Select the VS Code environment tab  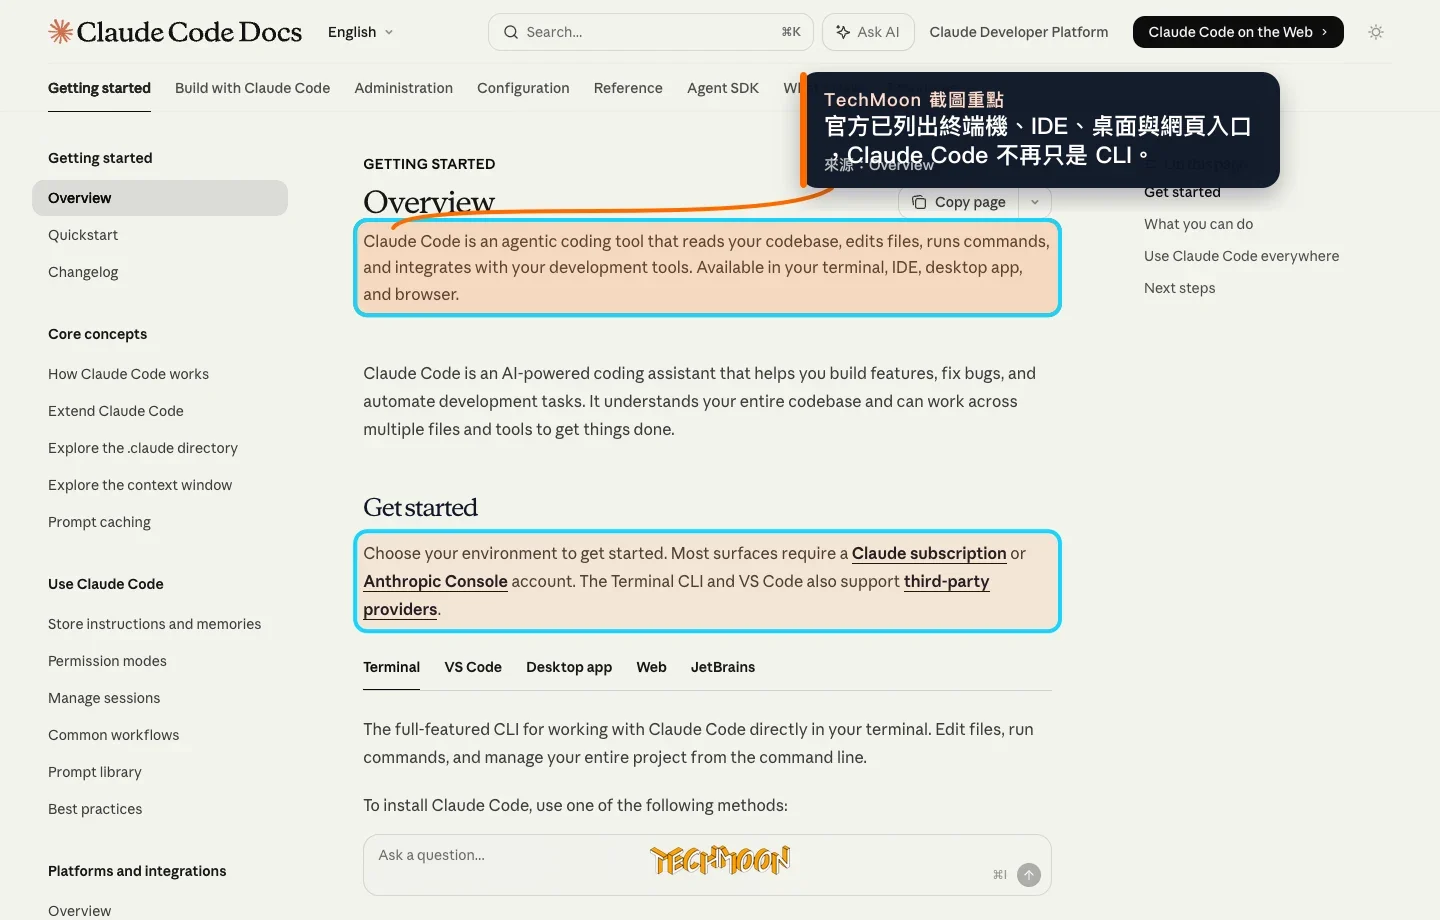(473, 667)
